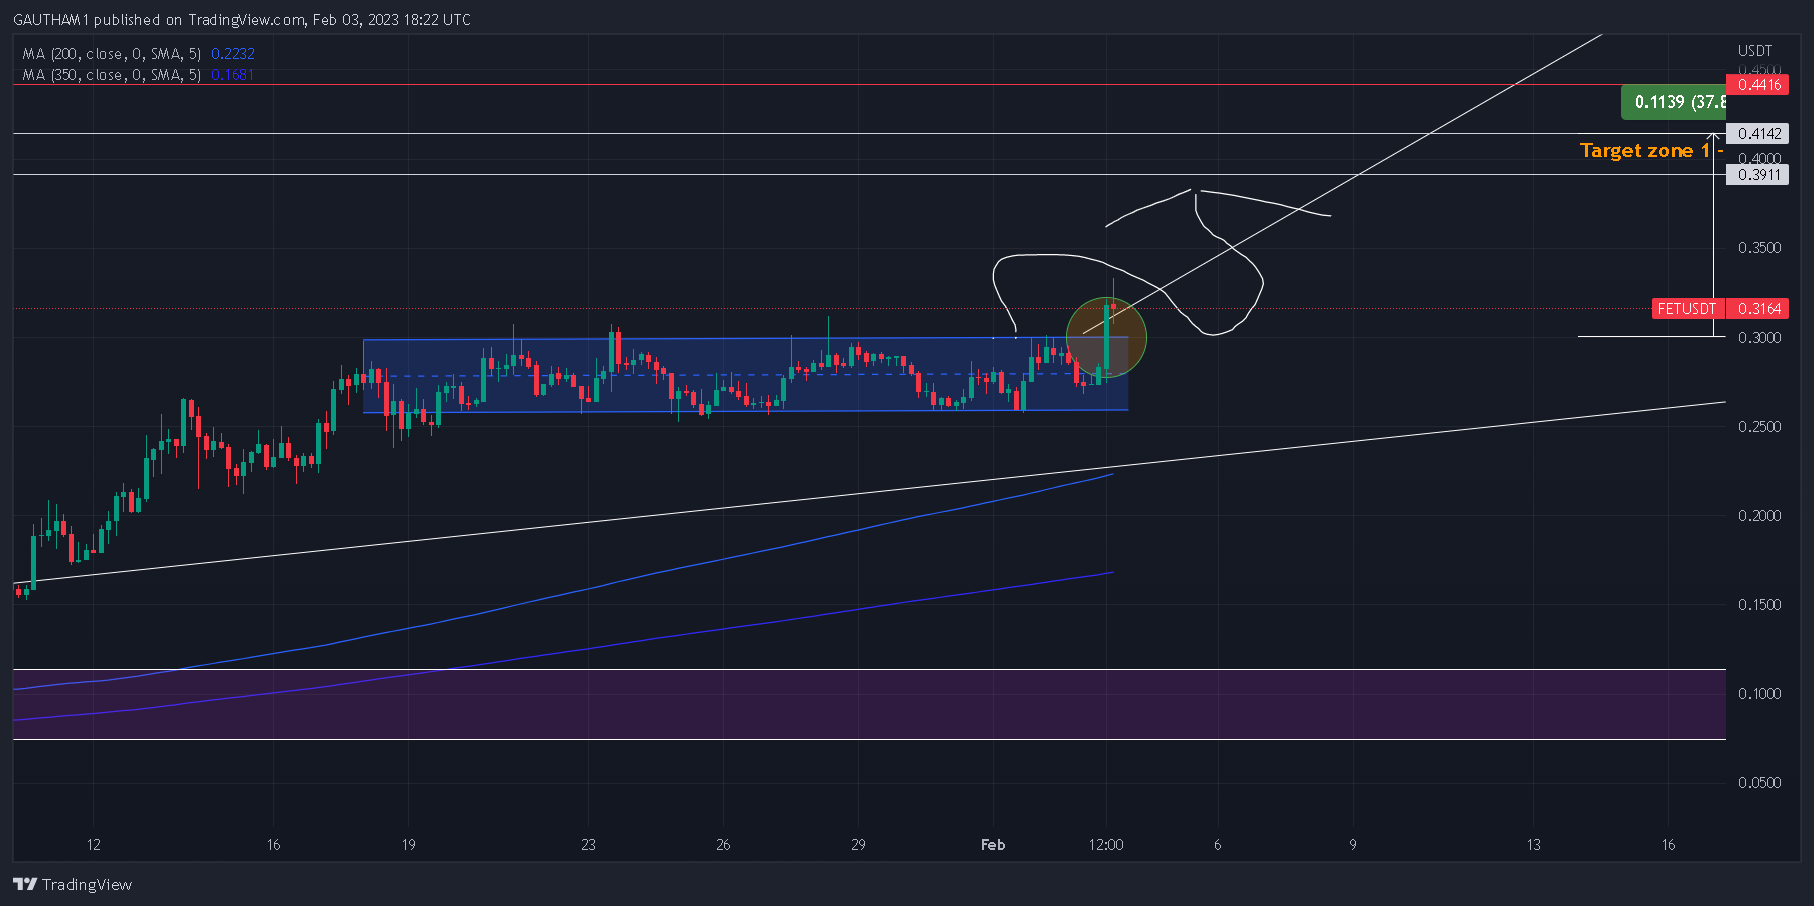Click the date label 23 on time axis
This screenshot has height=906, width=1814.
pyautogui.click(x=589, y=845)
